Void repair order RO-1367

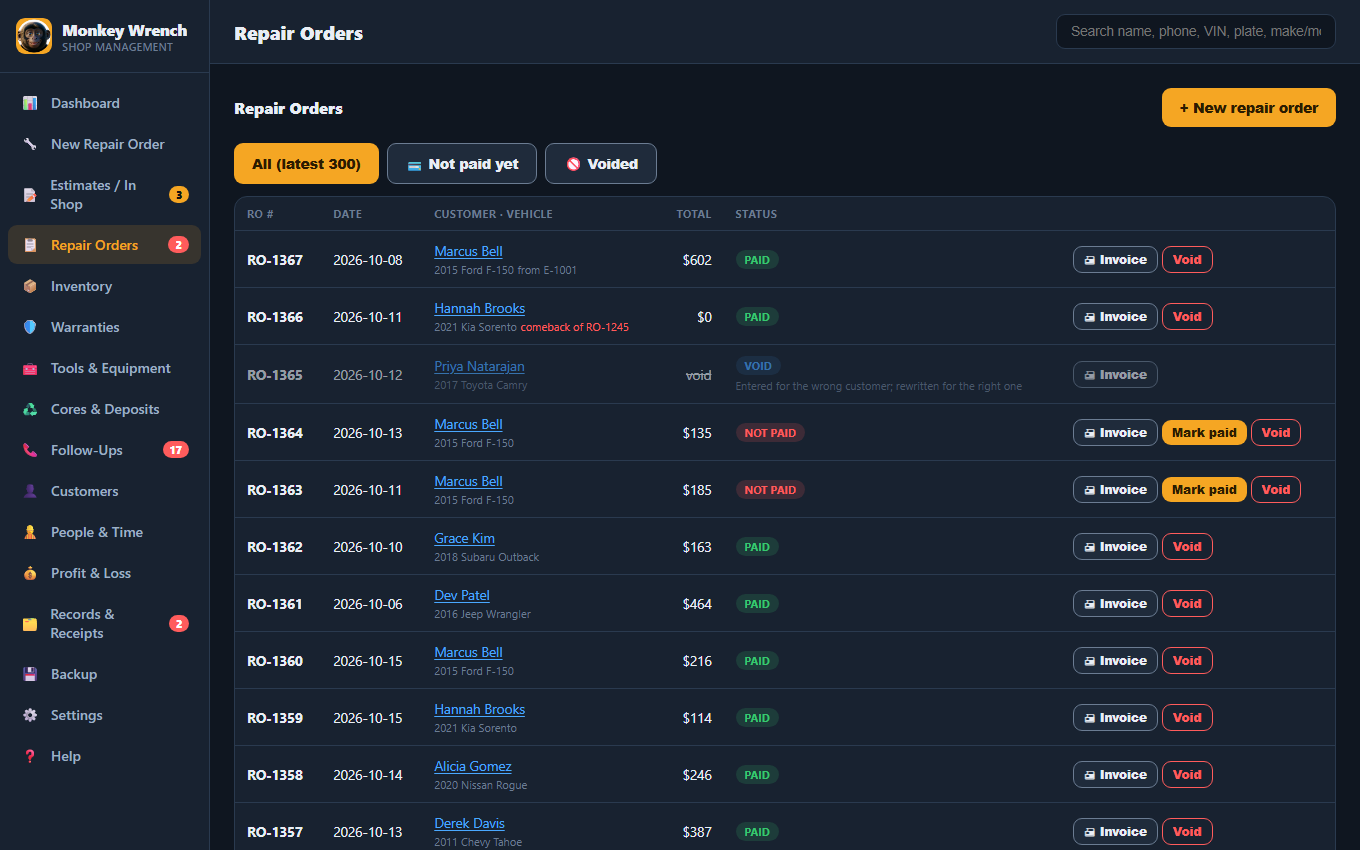click(1187, 260)
